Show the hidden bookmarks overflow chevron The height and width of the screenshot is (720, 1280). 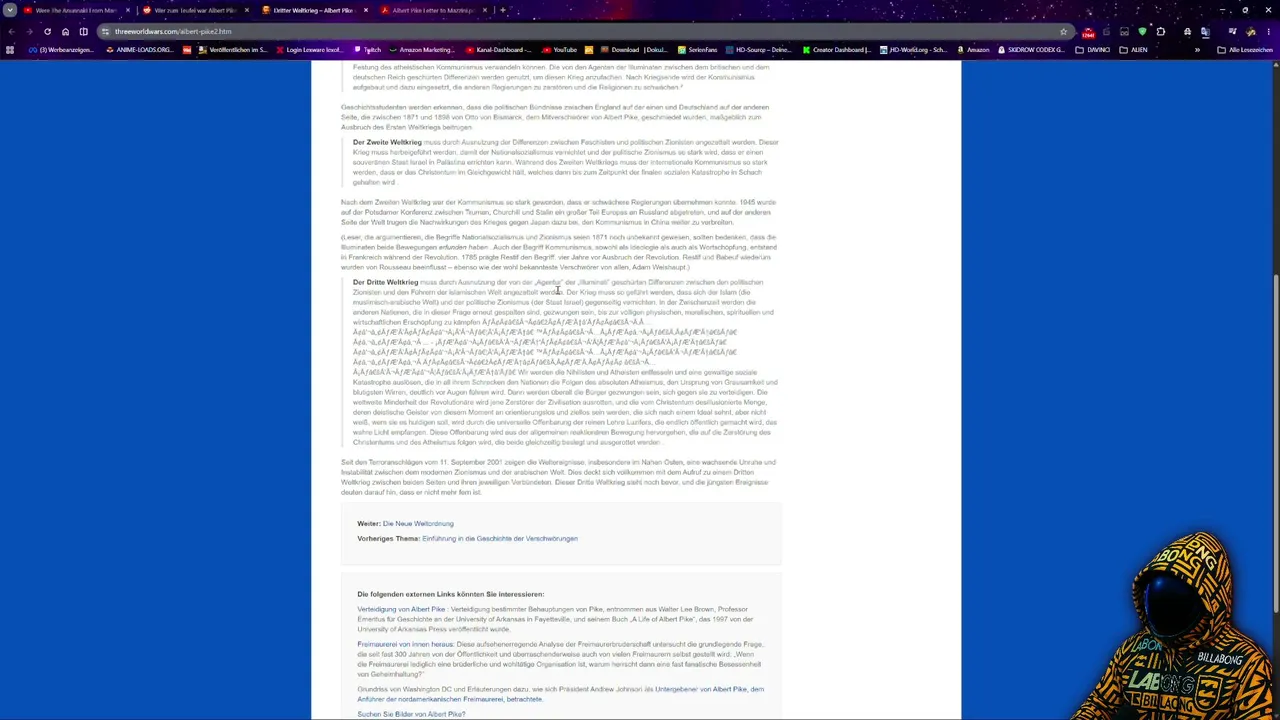pos(1197,50)
